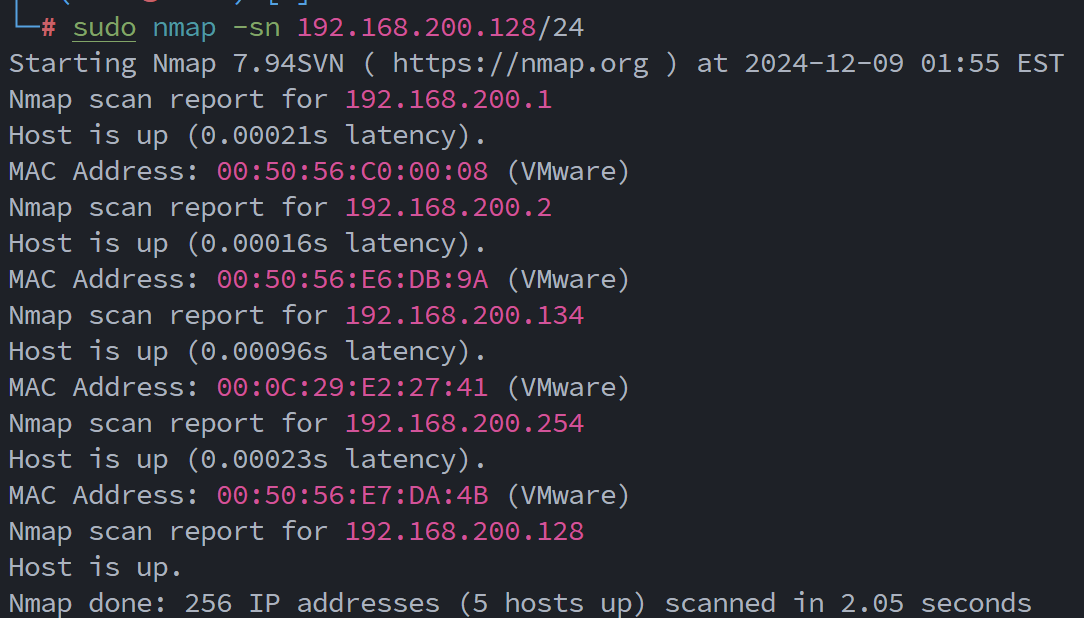This screenshot has width=1084, height=618.
Task: Click the IP address 192.168.200.134
Action: pyautogui.click(x=464, y=316)
